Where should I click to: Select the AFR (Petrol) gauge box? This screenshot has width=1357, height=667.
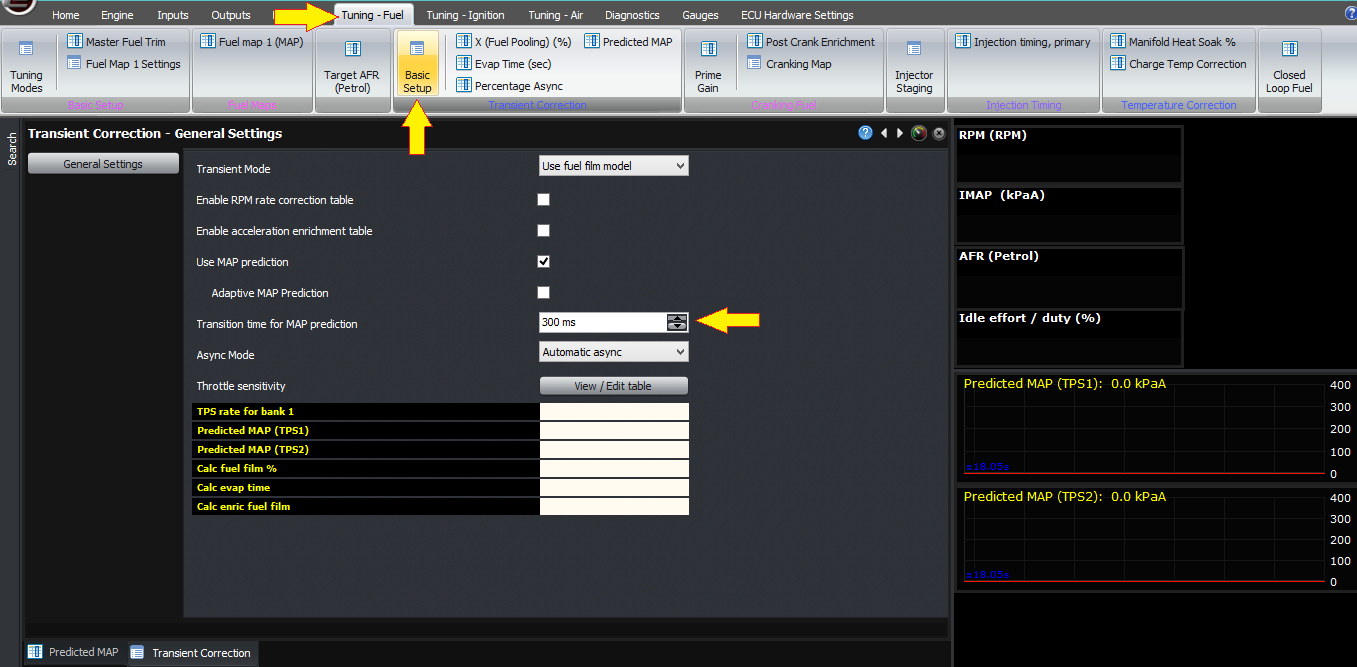pyautogui.click(x=1069, y=276)
